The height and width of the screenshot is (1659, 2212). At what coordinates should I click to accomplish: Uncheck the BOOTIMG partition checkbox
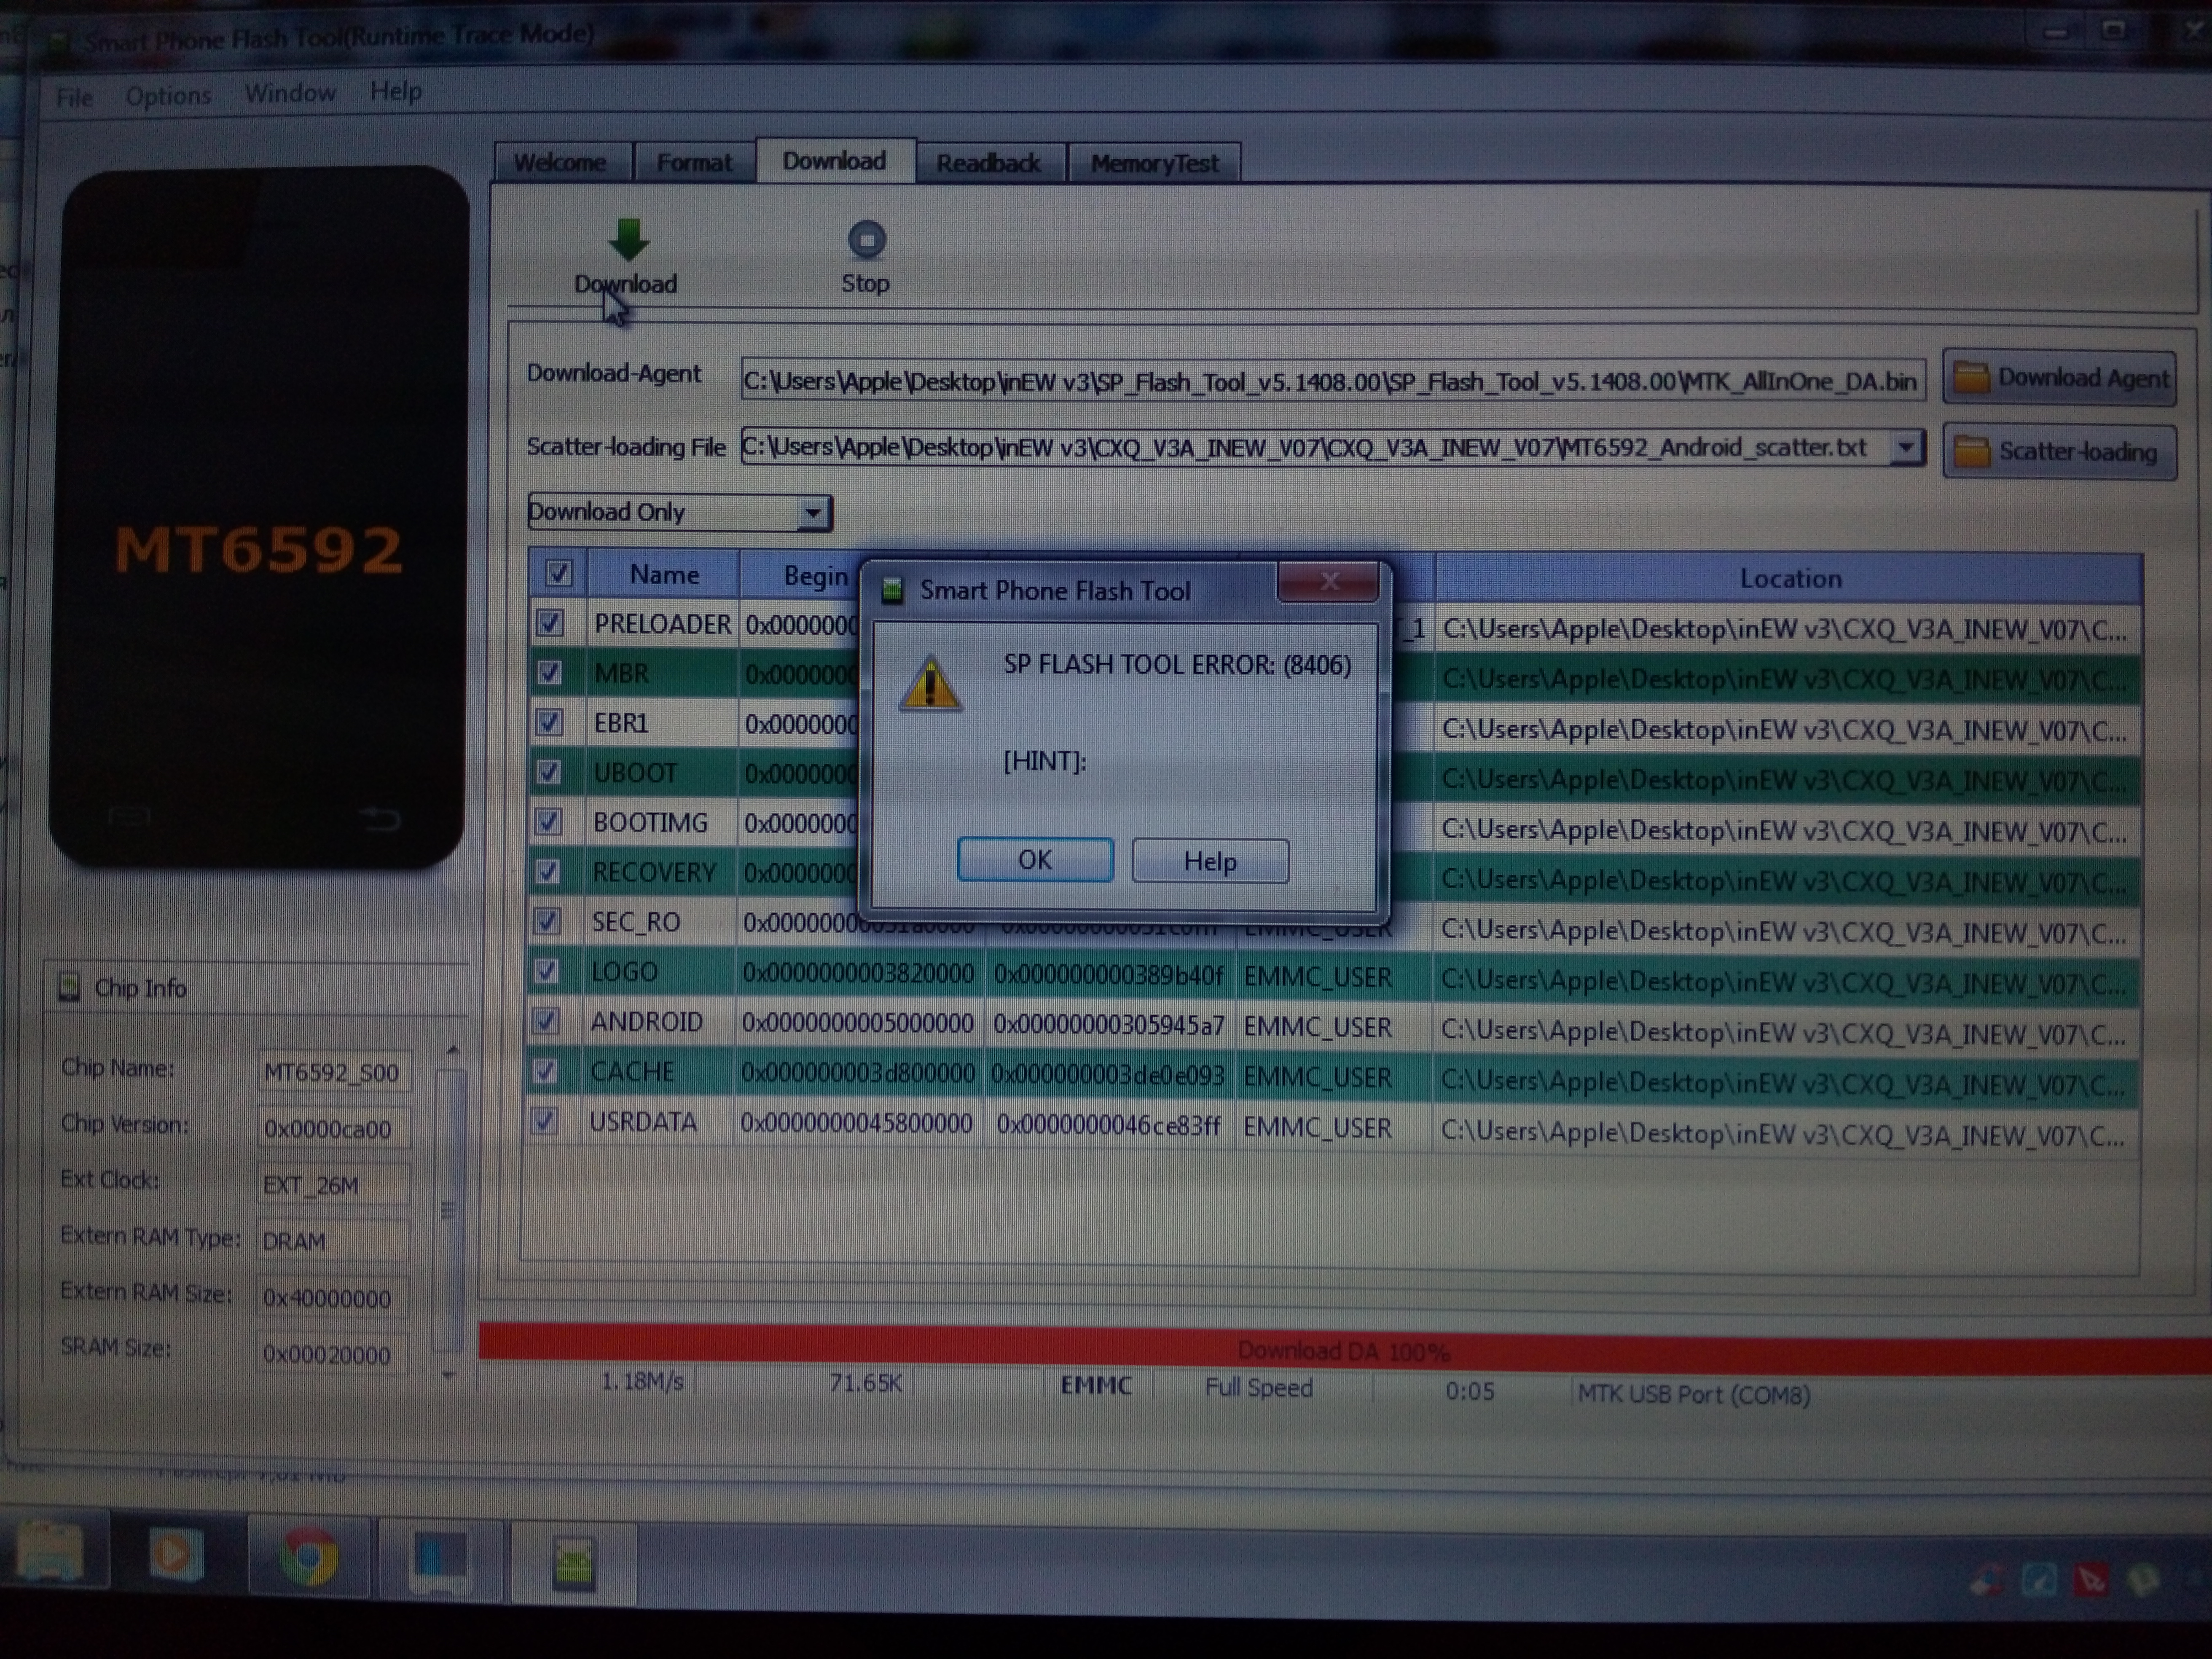pos(548,822)
